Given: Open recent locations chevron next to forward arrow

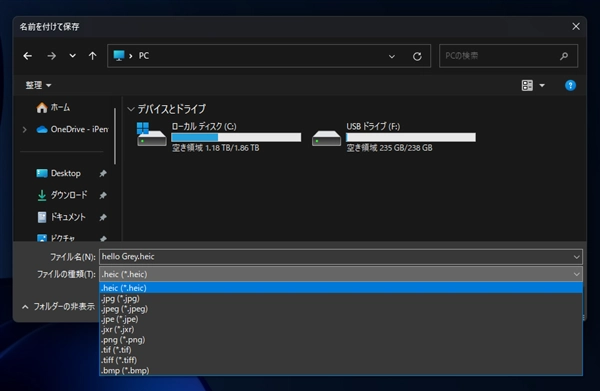Looking at the screenshot, I should point(72,56).
